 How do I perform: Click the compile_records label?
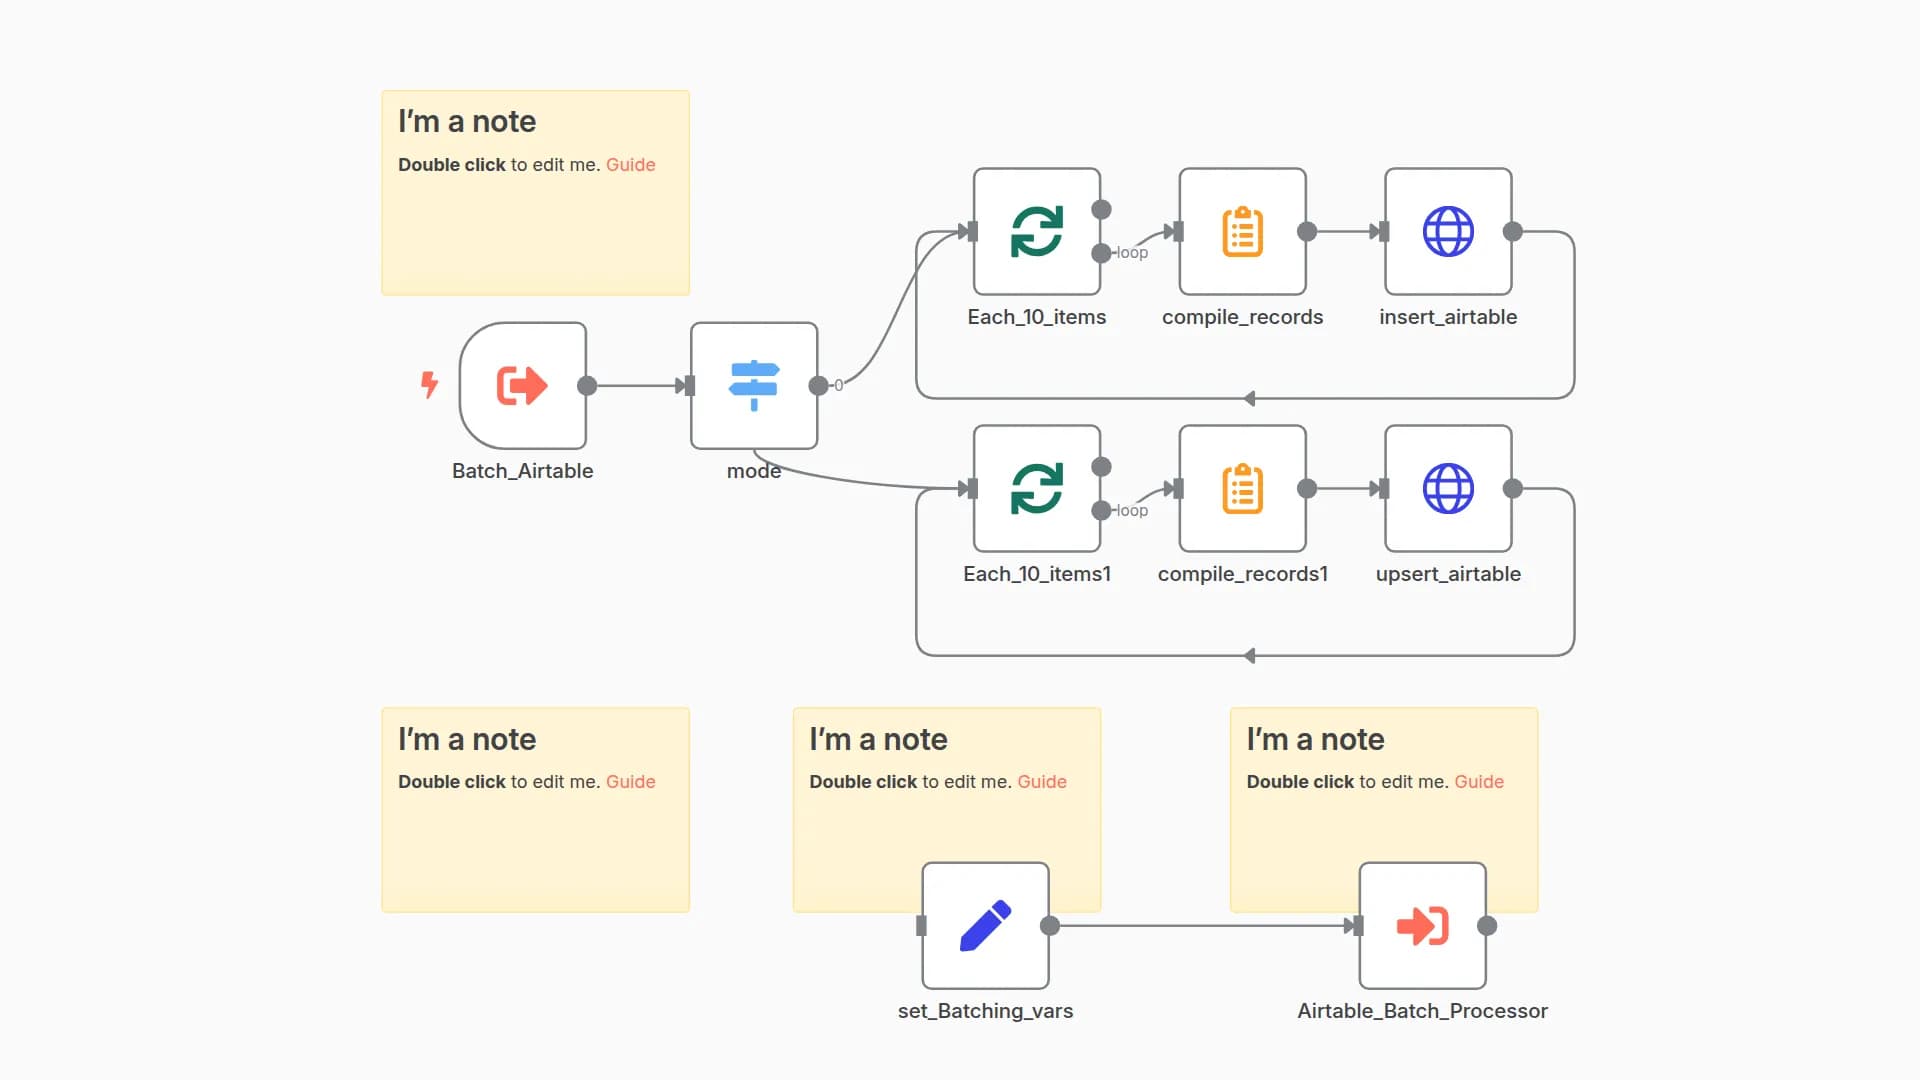[x=1243, y=317]
